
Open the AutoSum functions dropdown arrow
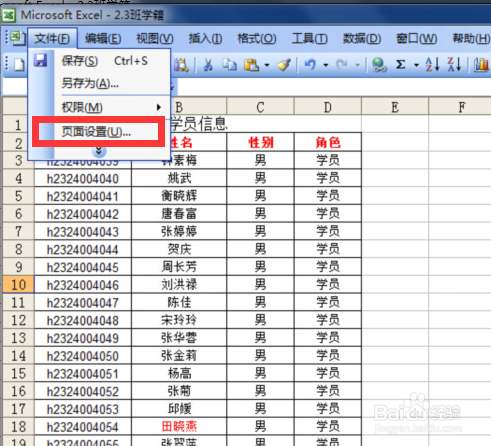tap(416, 65)
